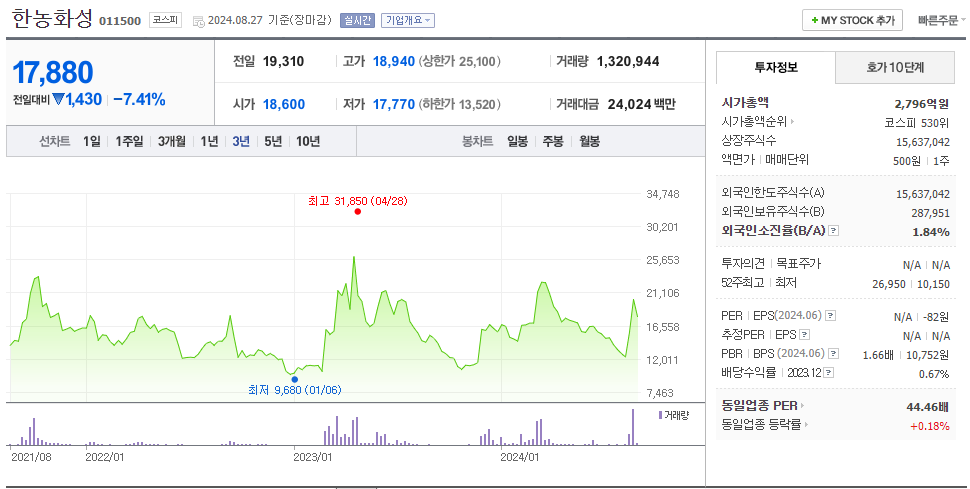This screenshot has height=489, width=970.
Task: Click the 최고 31,850 (04/28) label
Action: click(x=358, y=201)
